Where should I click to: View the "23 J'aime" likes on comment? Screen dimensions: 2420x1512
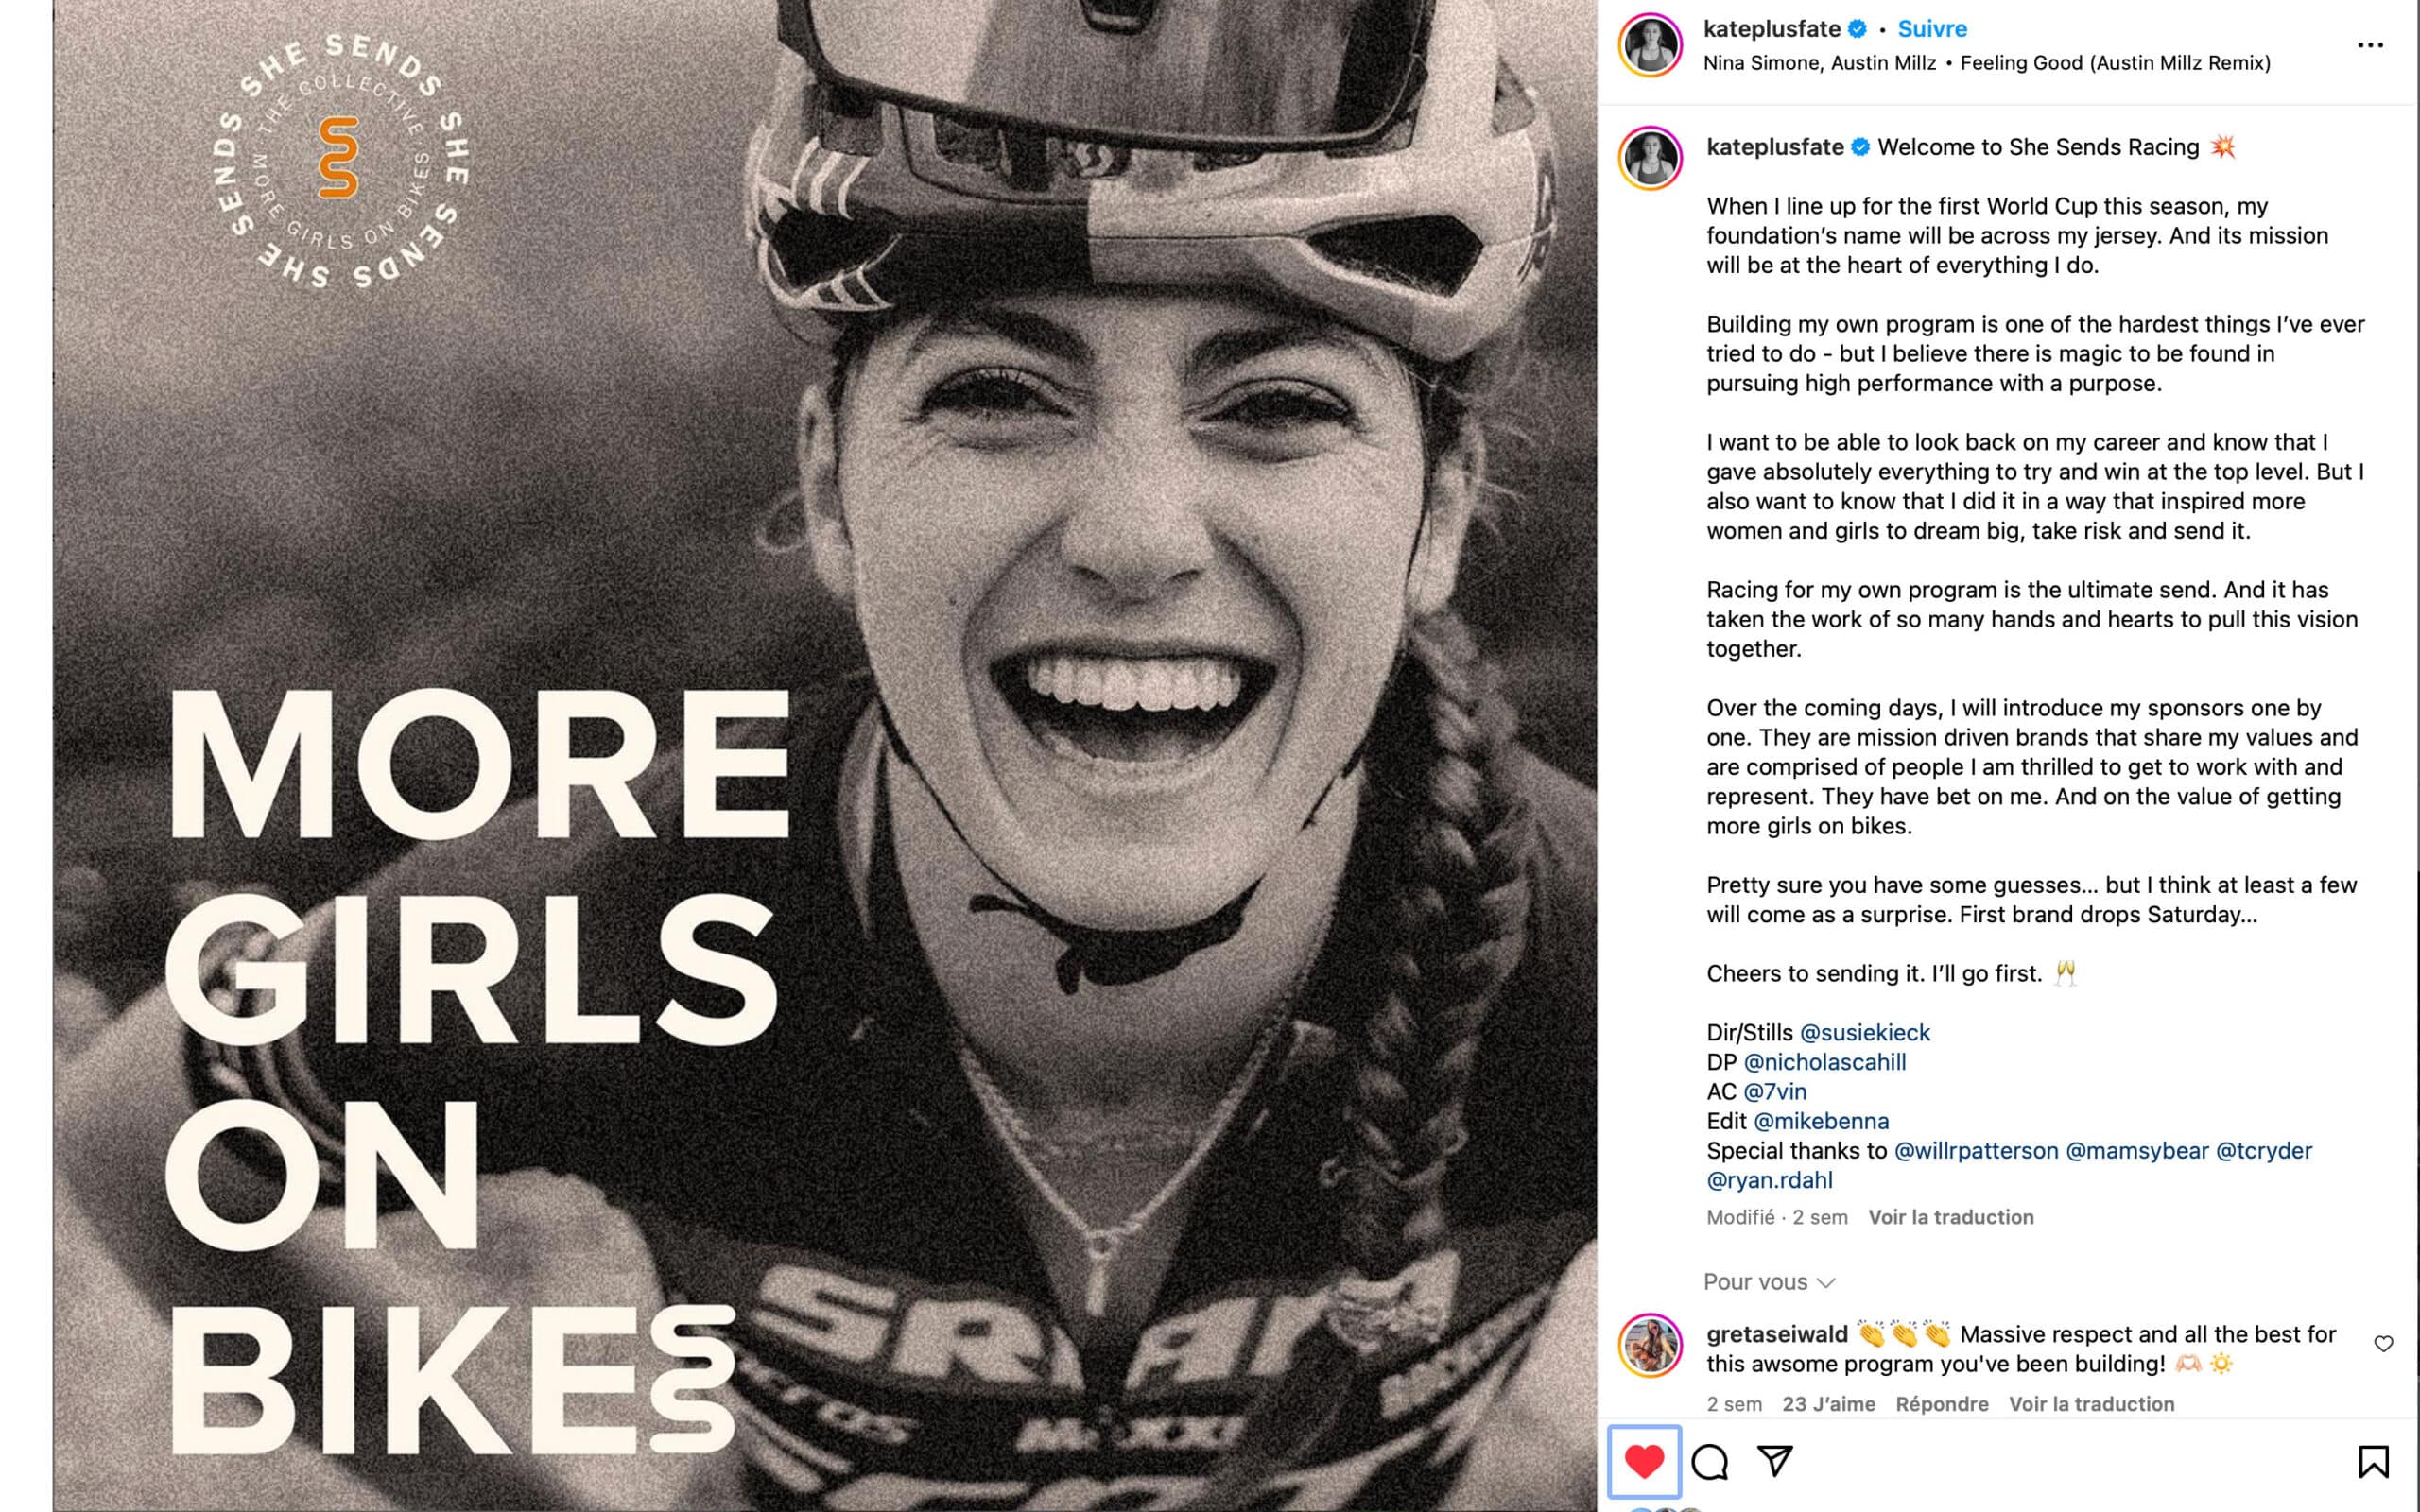pyautogui.click(x=1828, y=1404)
